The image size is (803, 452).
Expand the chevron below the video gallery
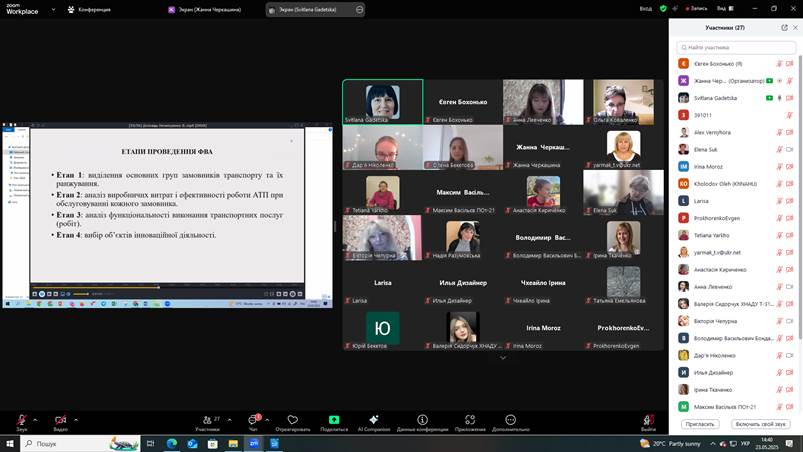502,357
